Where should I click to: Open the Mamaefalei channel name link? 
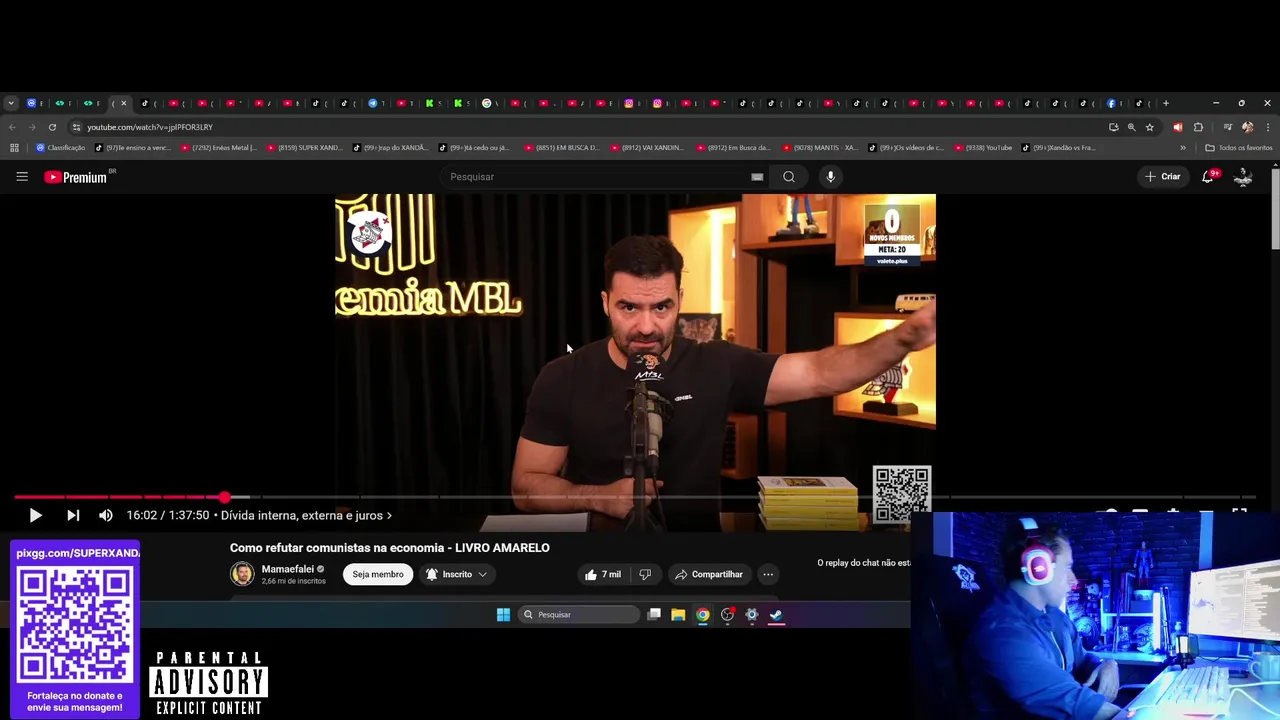287,569
